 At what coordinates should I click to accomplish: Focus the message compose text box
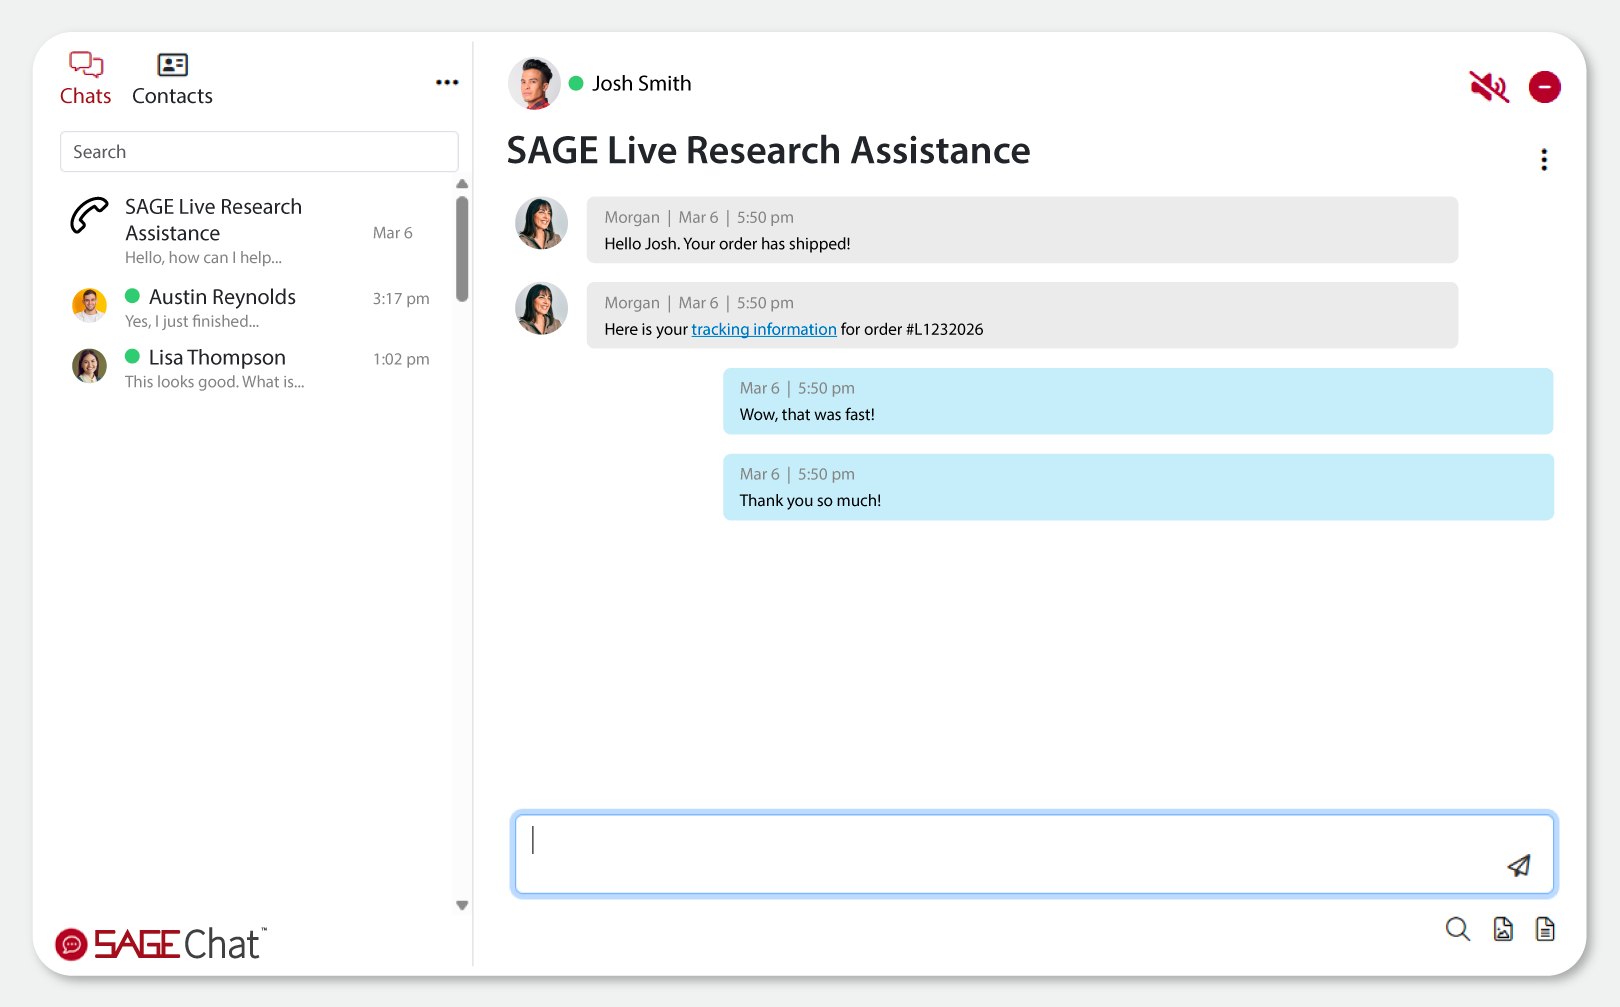[1000, 853]
